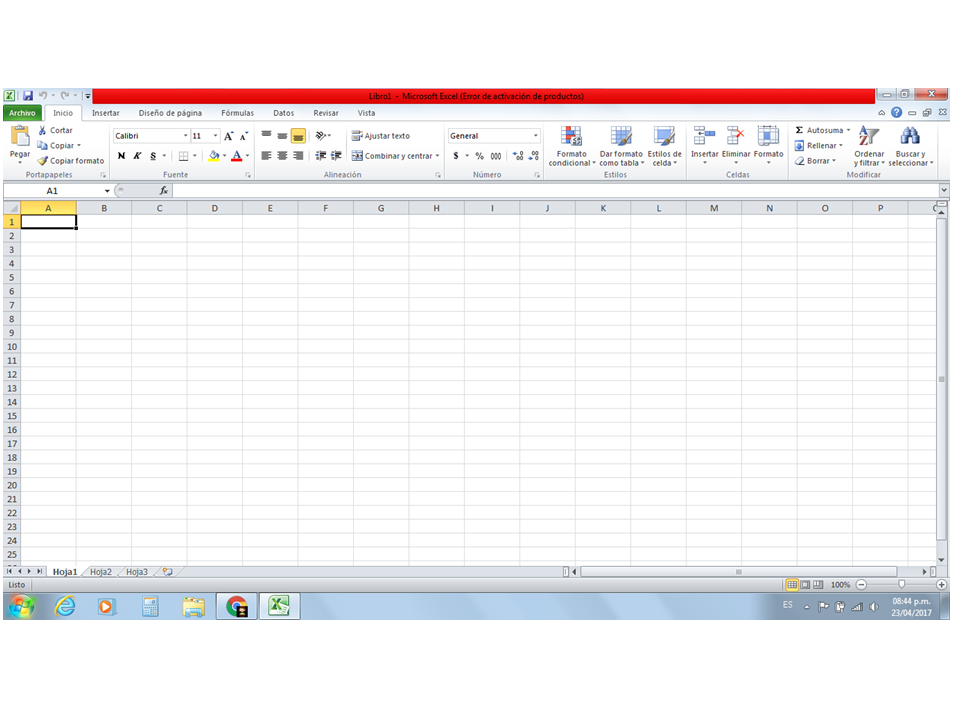Increase indent in Alineación
This screenshot has height=720, width=960.
pyautogui.click(x=336, y=156)
